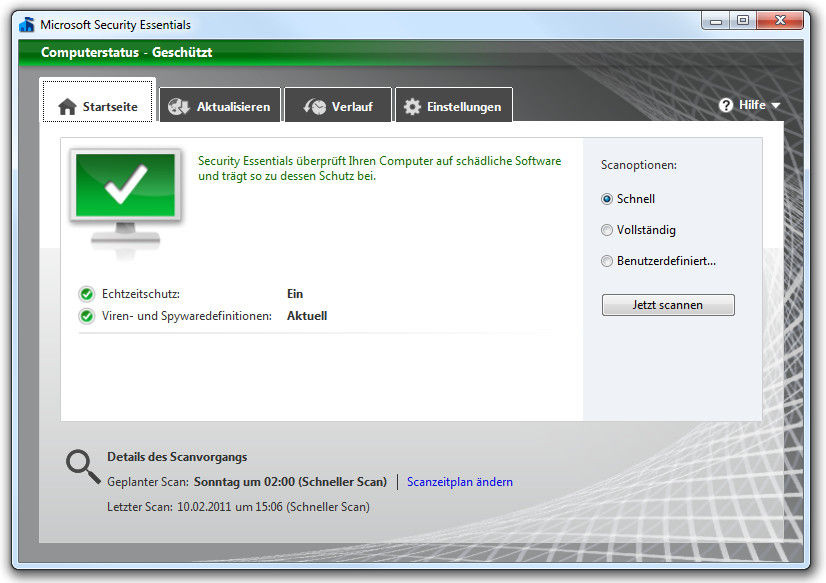The image size is (826, 583).
Task: Go to the Einstellungen tab
Action: click(454, 105)
